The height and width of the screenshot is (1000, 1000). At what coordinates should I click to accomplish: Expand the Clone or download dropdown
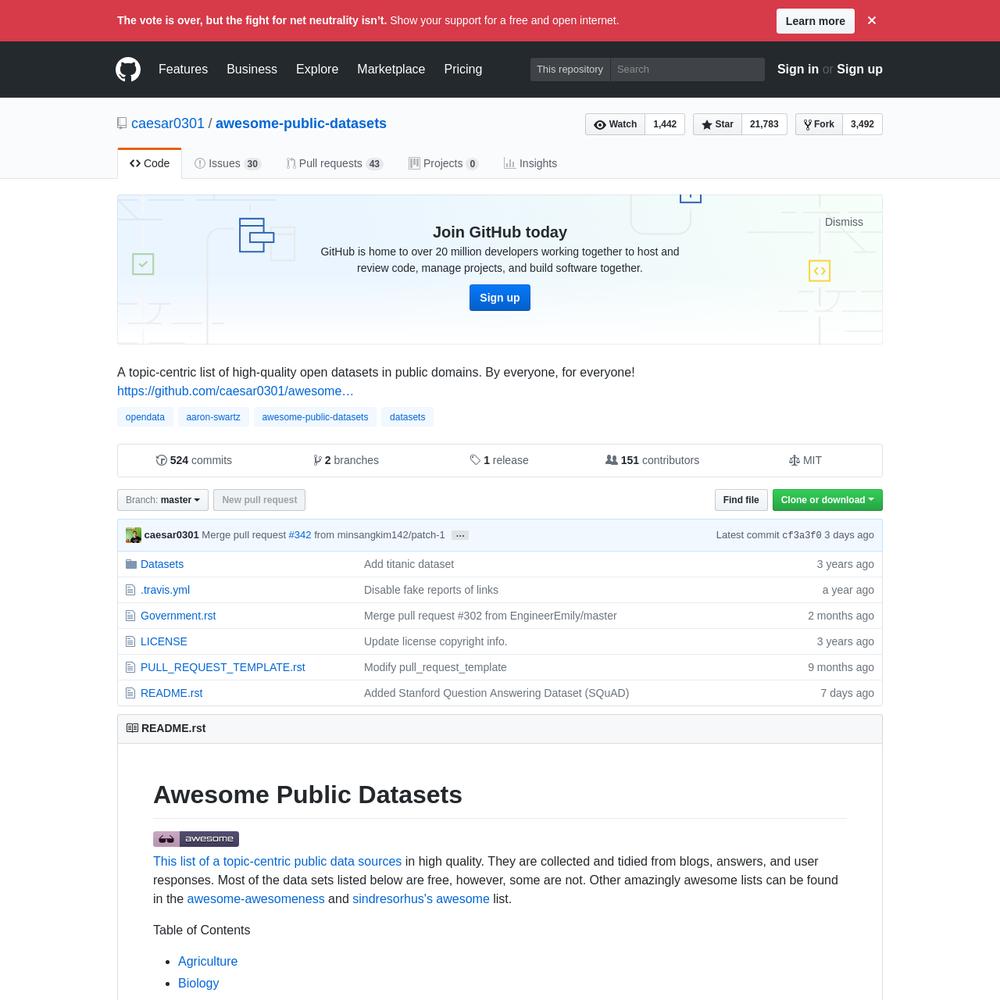[827, 500]
